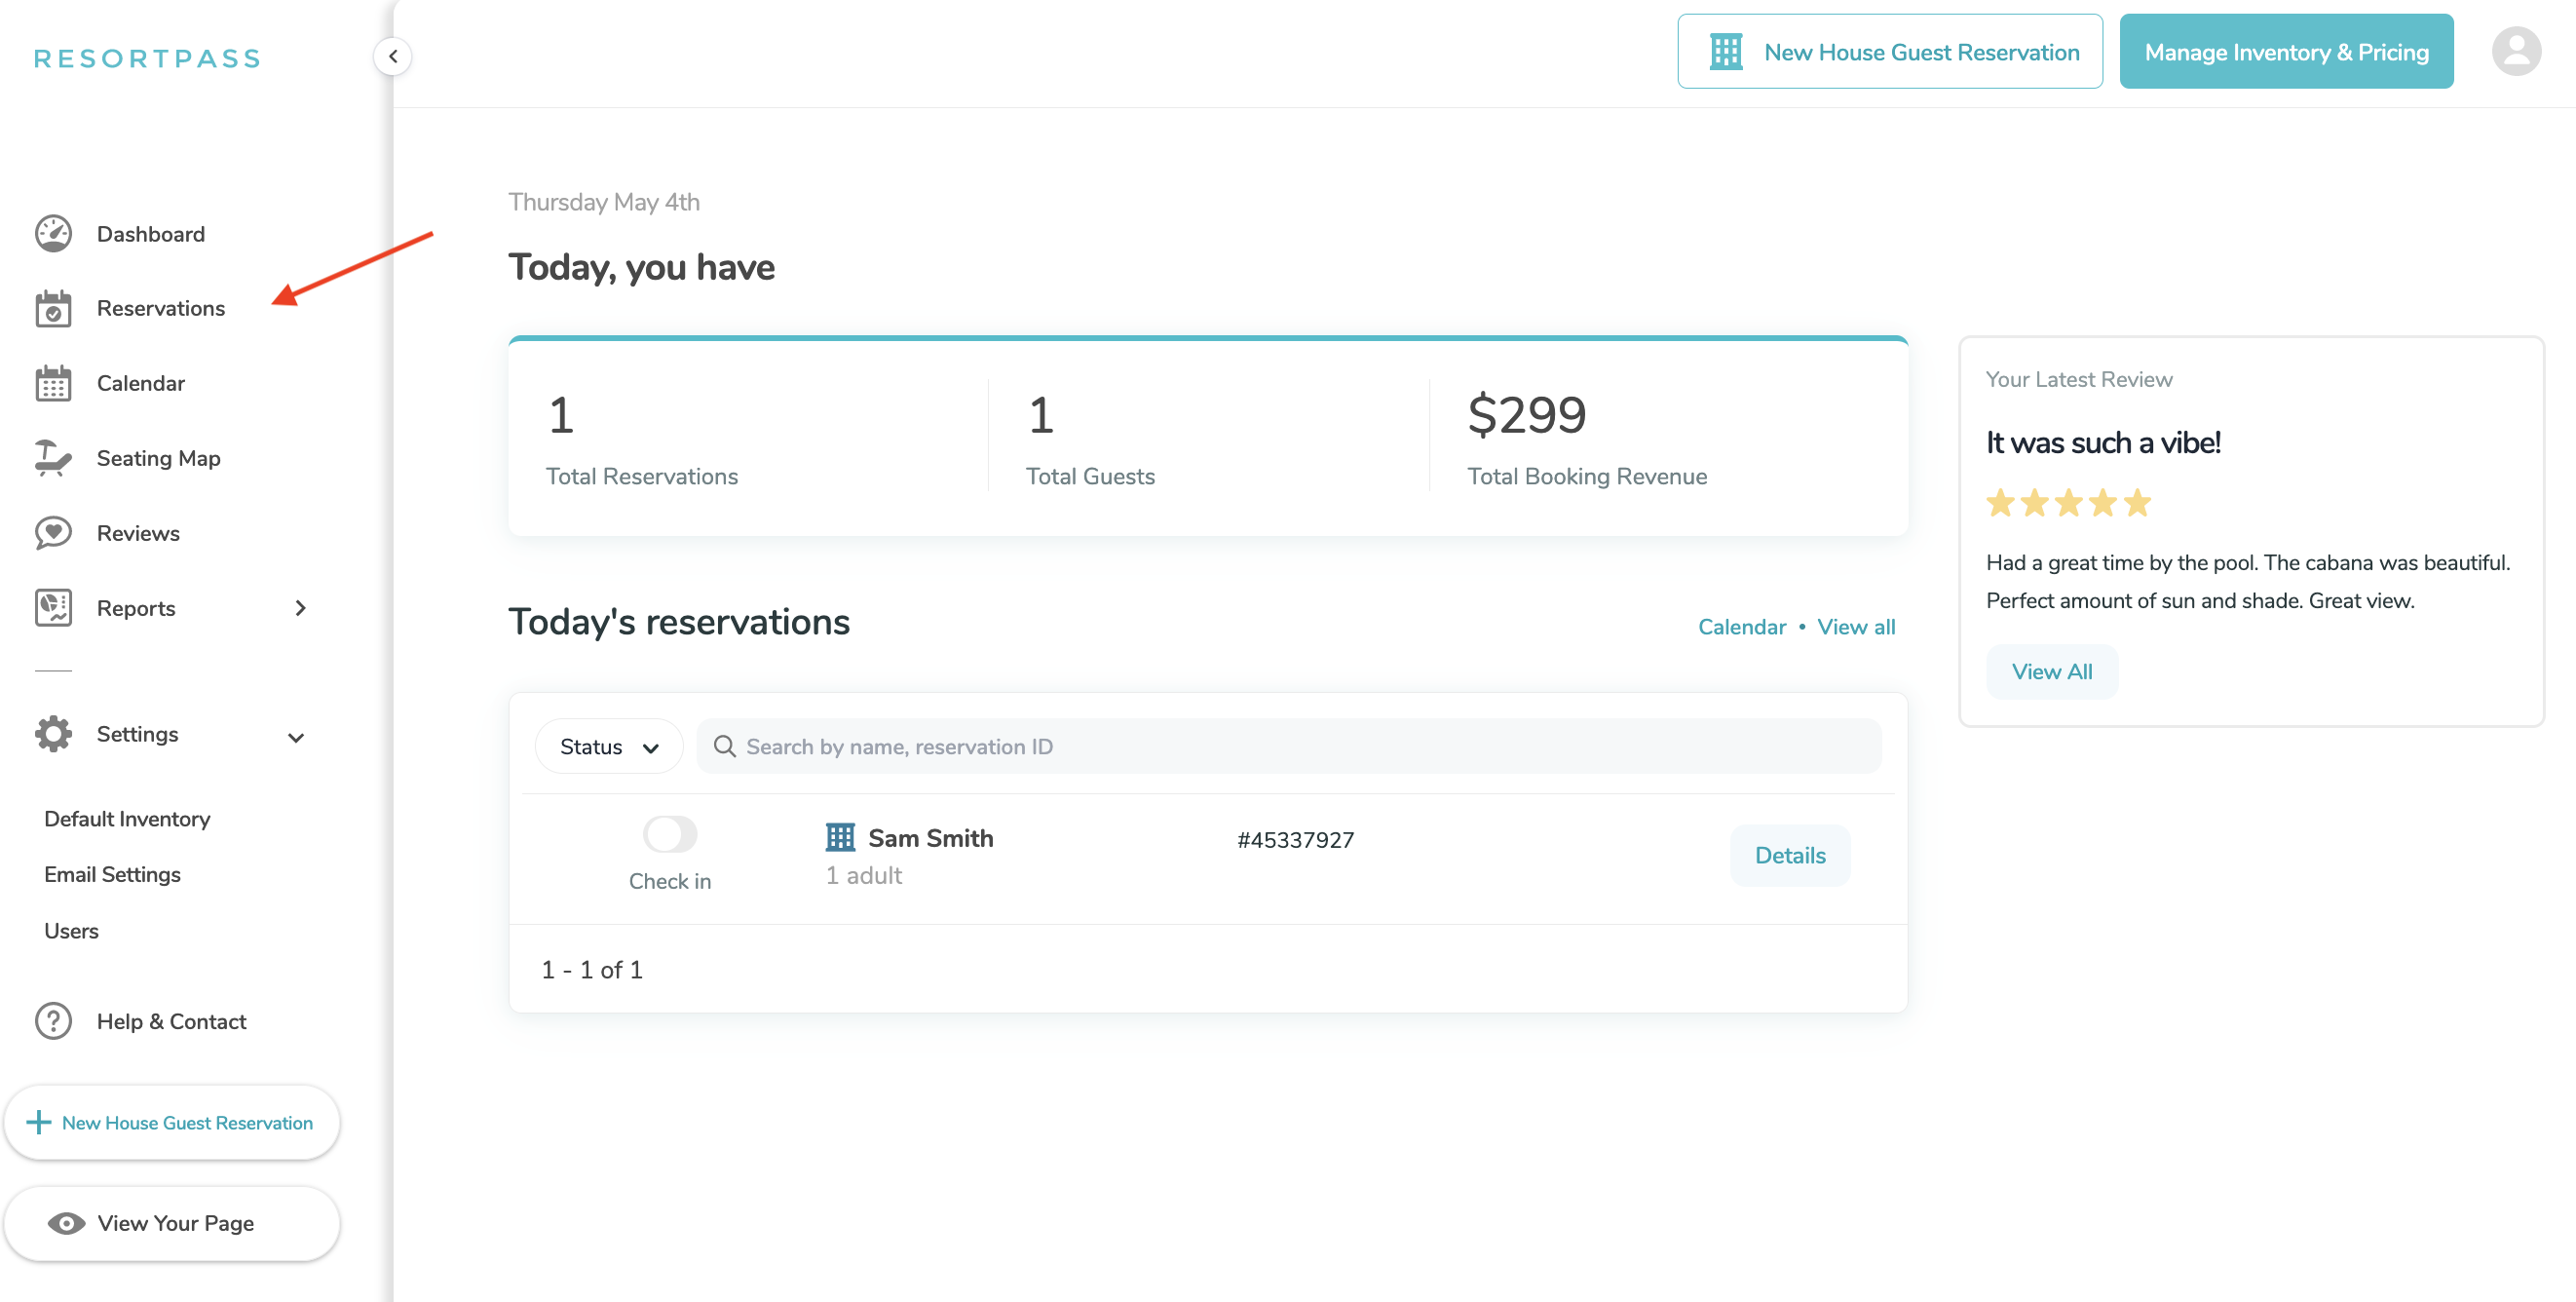The image size is (2576, 1302).
Task: Click the five-star review rating
Action: point(2067,503)
